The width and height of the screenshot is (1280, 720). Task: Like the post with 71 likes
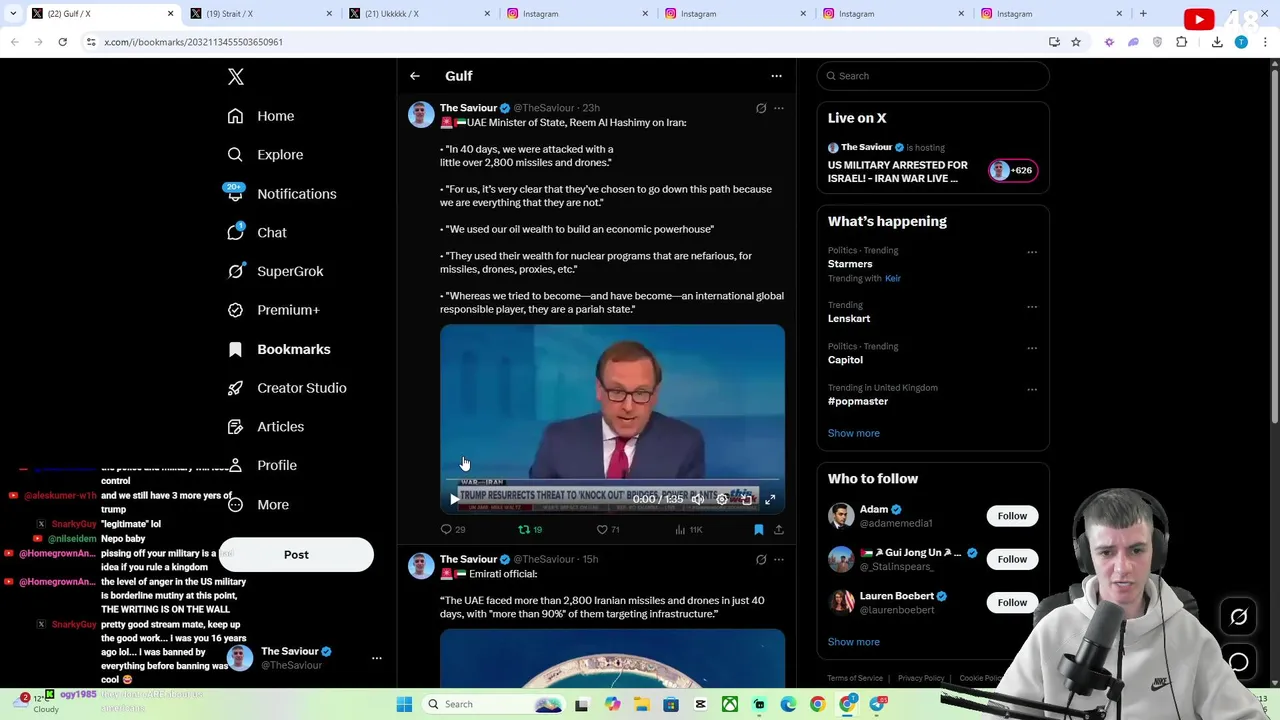coord(609,530)
